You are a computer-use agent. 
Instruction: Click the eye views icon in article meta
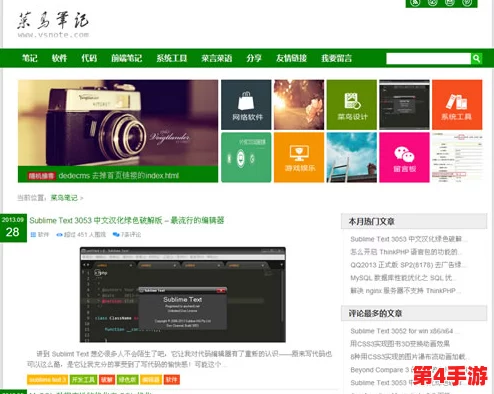[x=59, y=235]
